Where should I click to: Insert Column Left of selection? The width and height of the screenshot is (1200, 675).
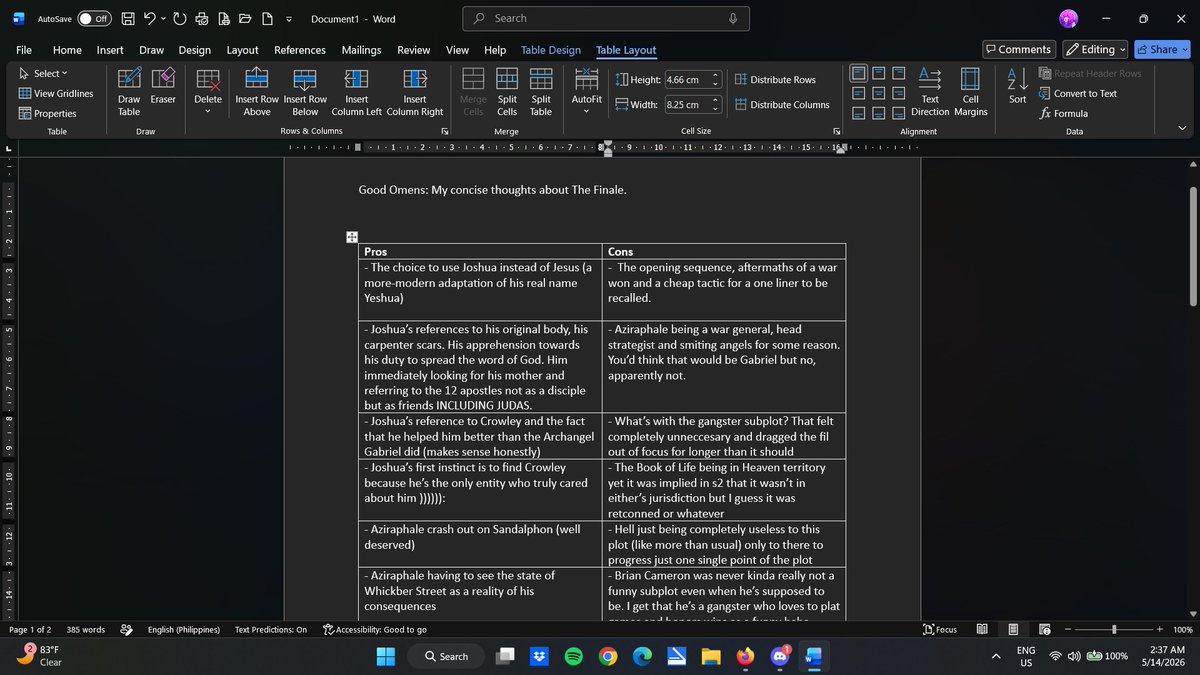356,92
